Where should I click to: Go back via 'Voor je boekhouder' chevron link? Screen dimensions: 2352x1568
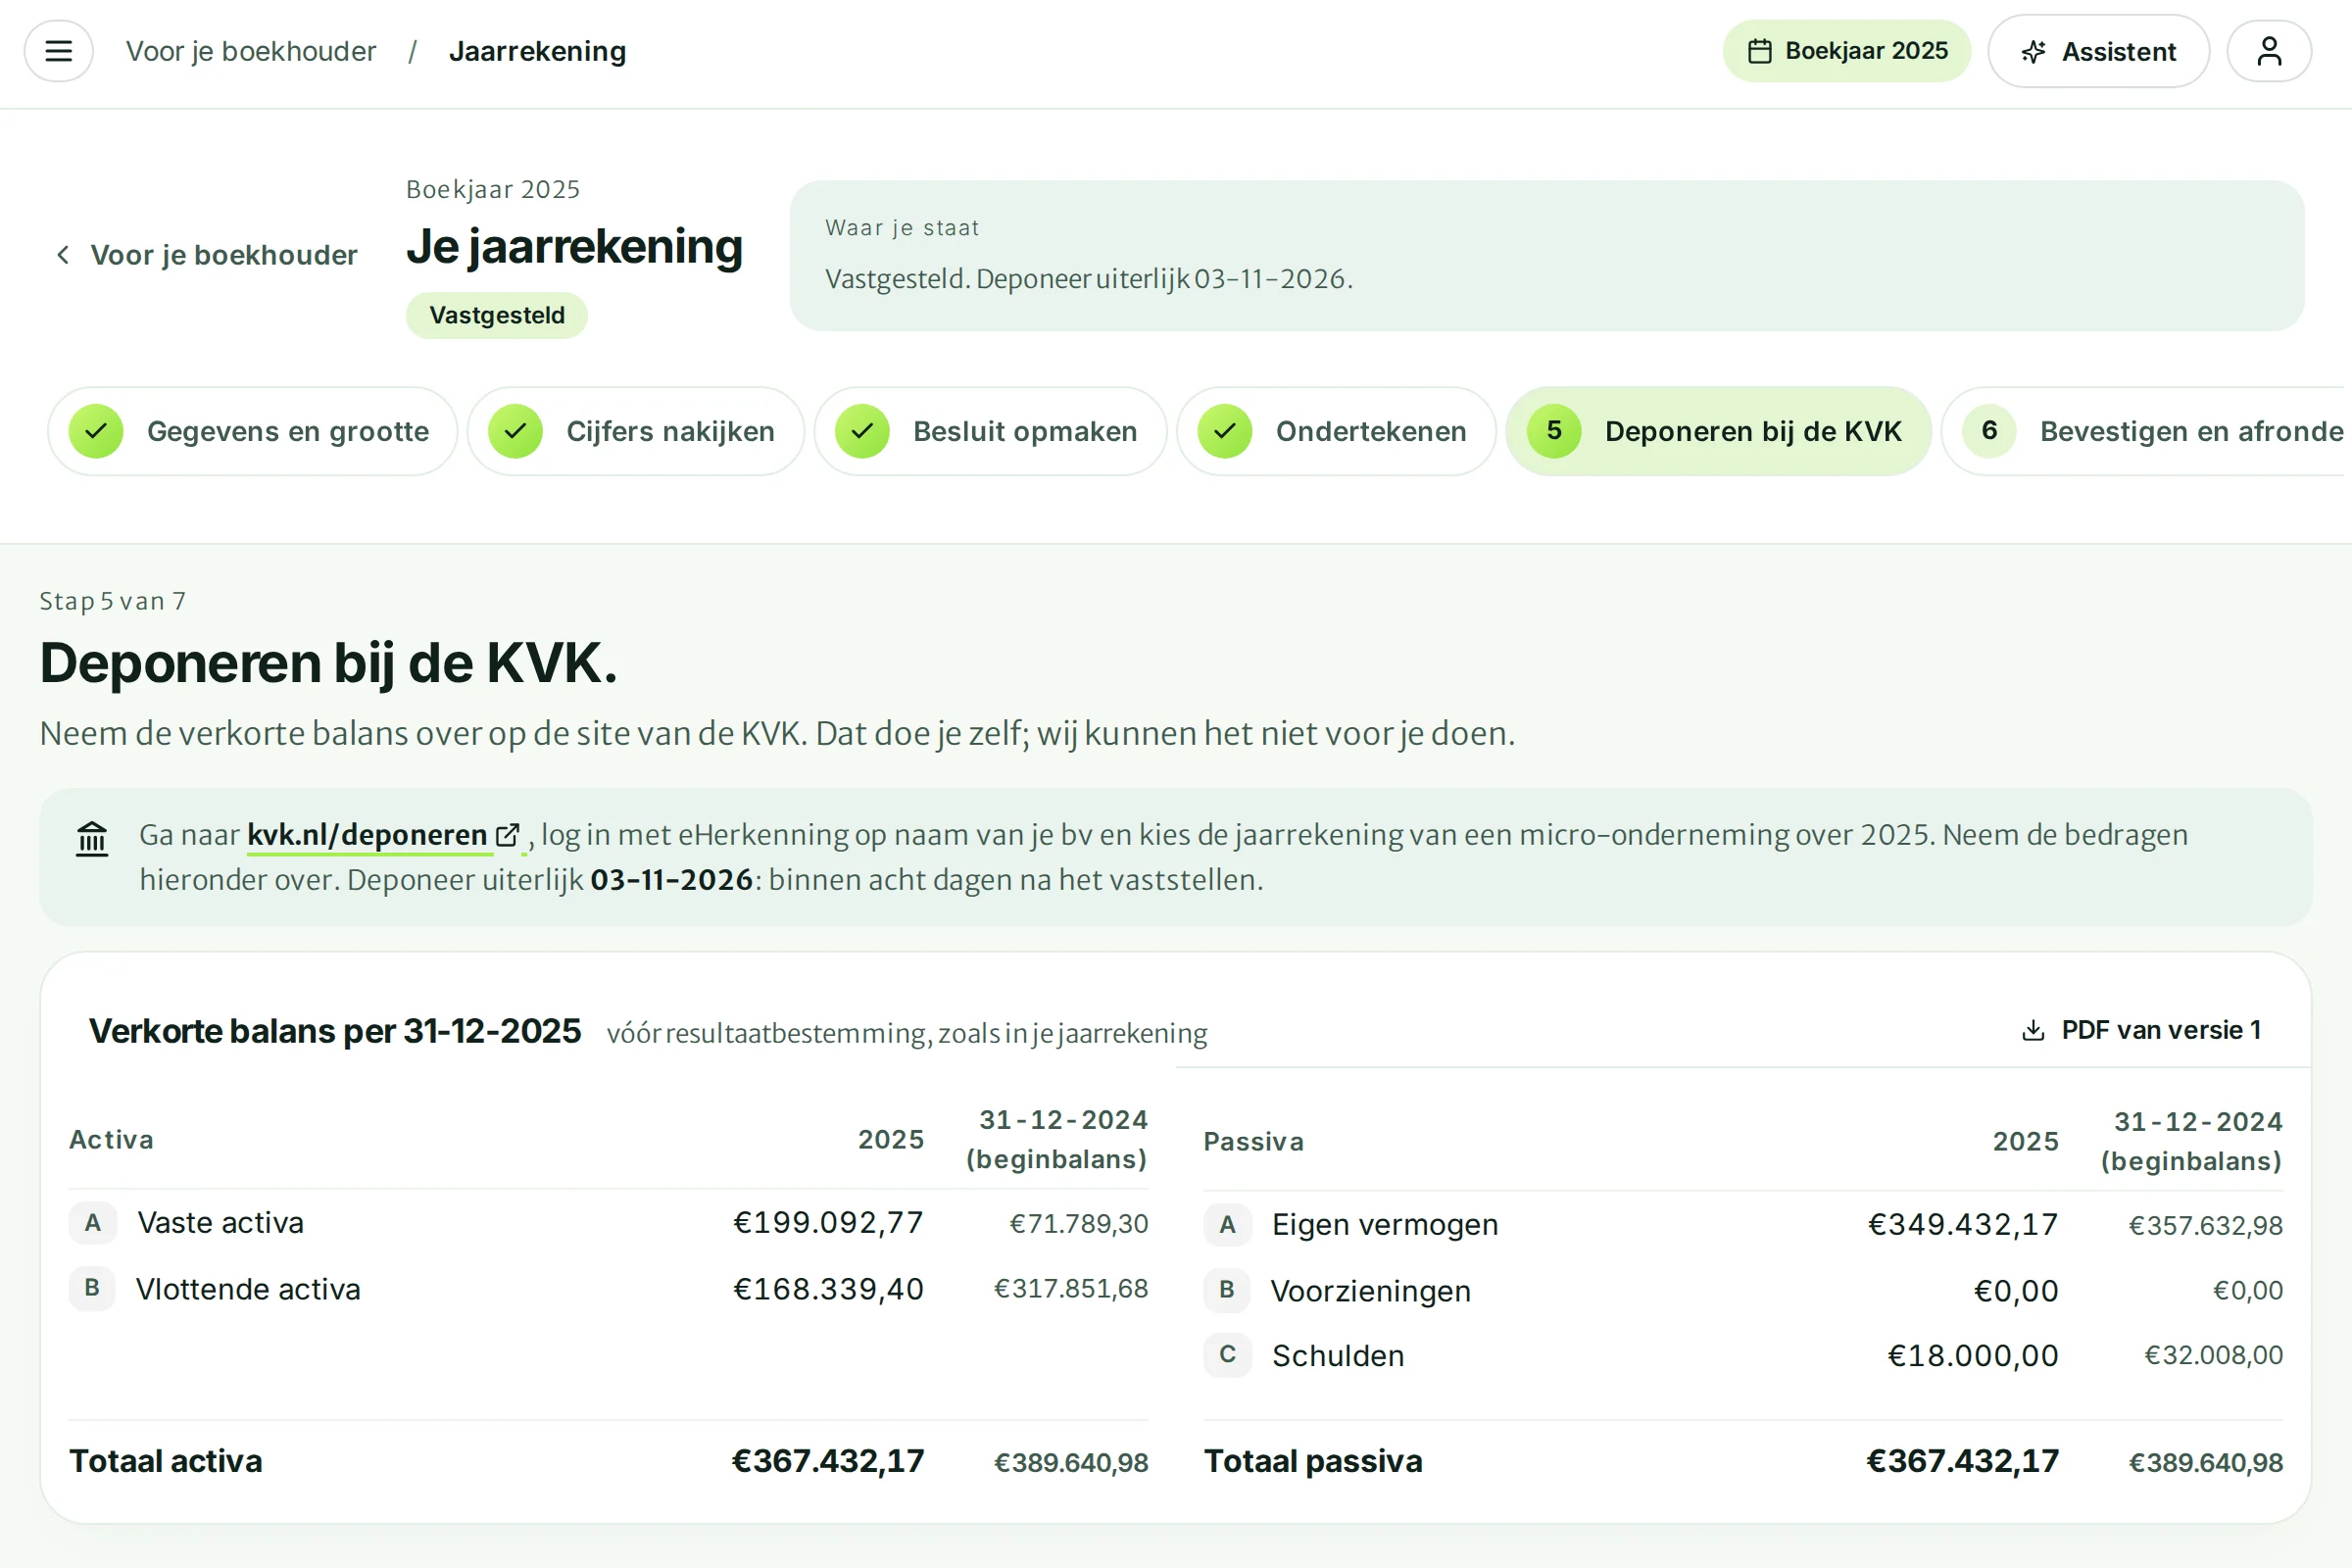pyautogui.click(x=206, y=255)
